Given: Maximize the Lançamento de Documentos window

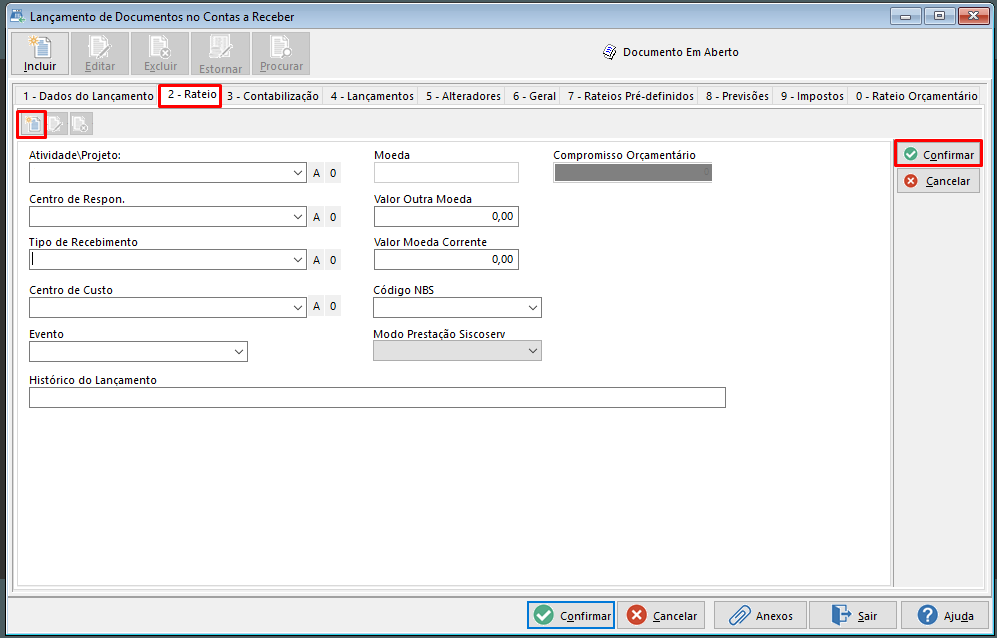Looking at the screenshot, I should click(x=939, y=16).
